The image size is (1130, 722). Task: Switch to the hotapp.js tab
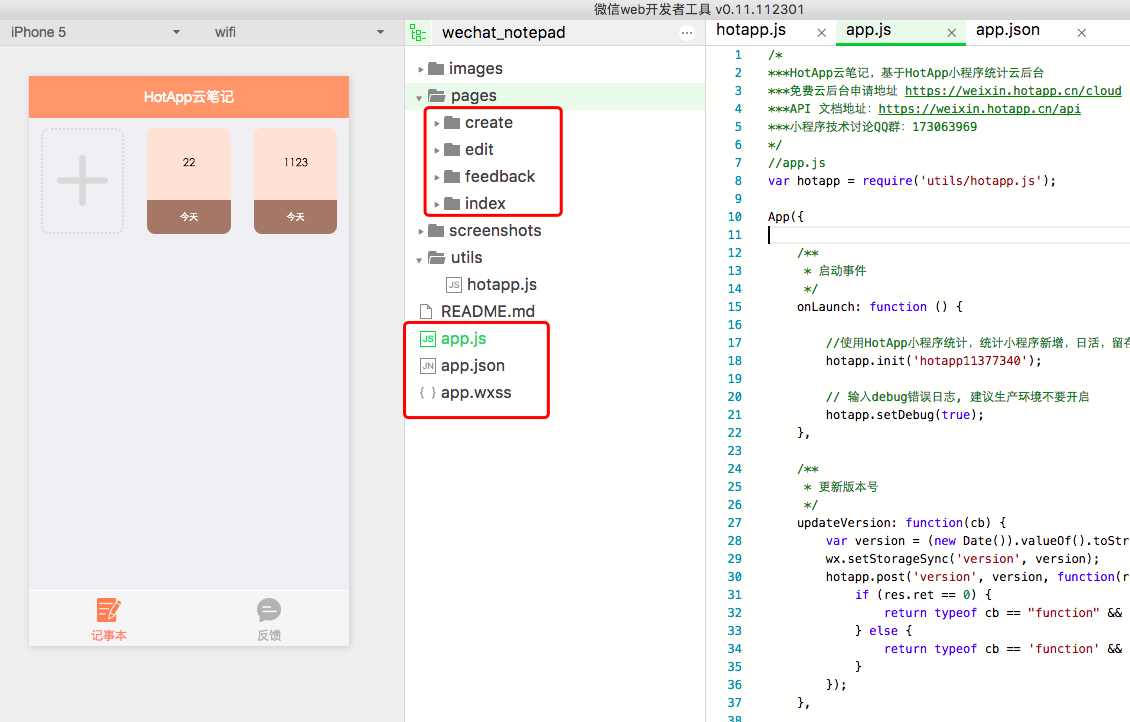751,30
